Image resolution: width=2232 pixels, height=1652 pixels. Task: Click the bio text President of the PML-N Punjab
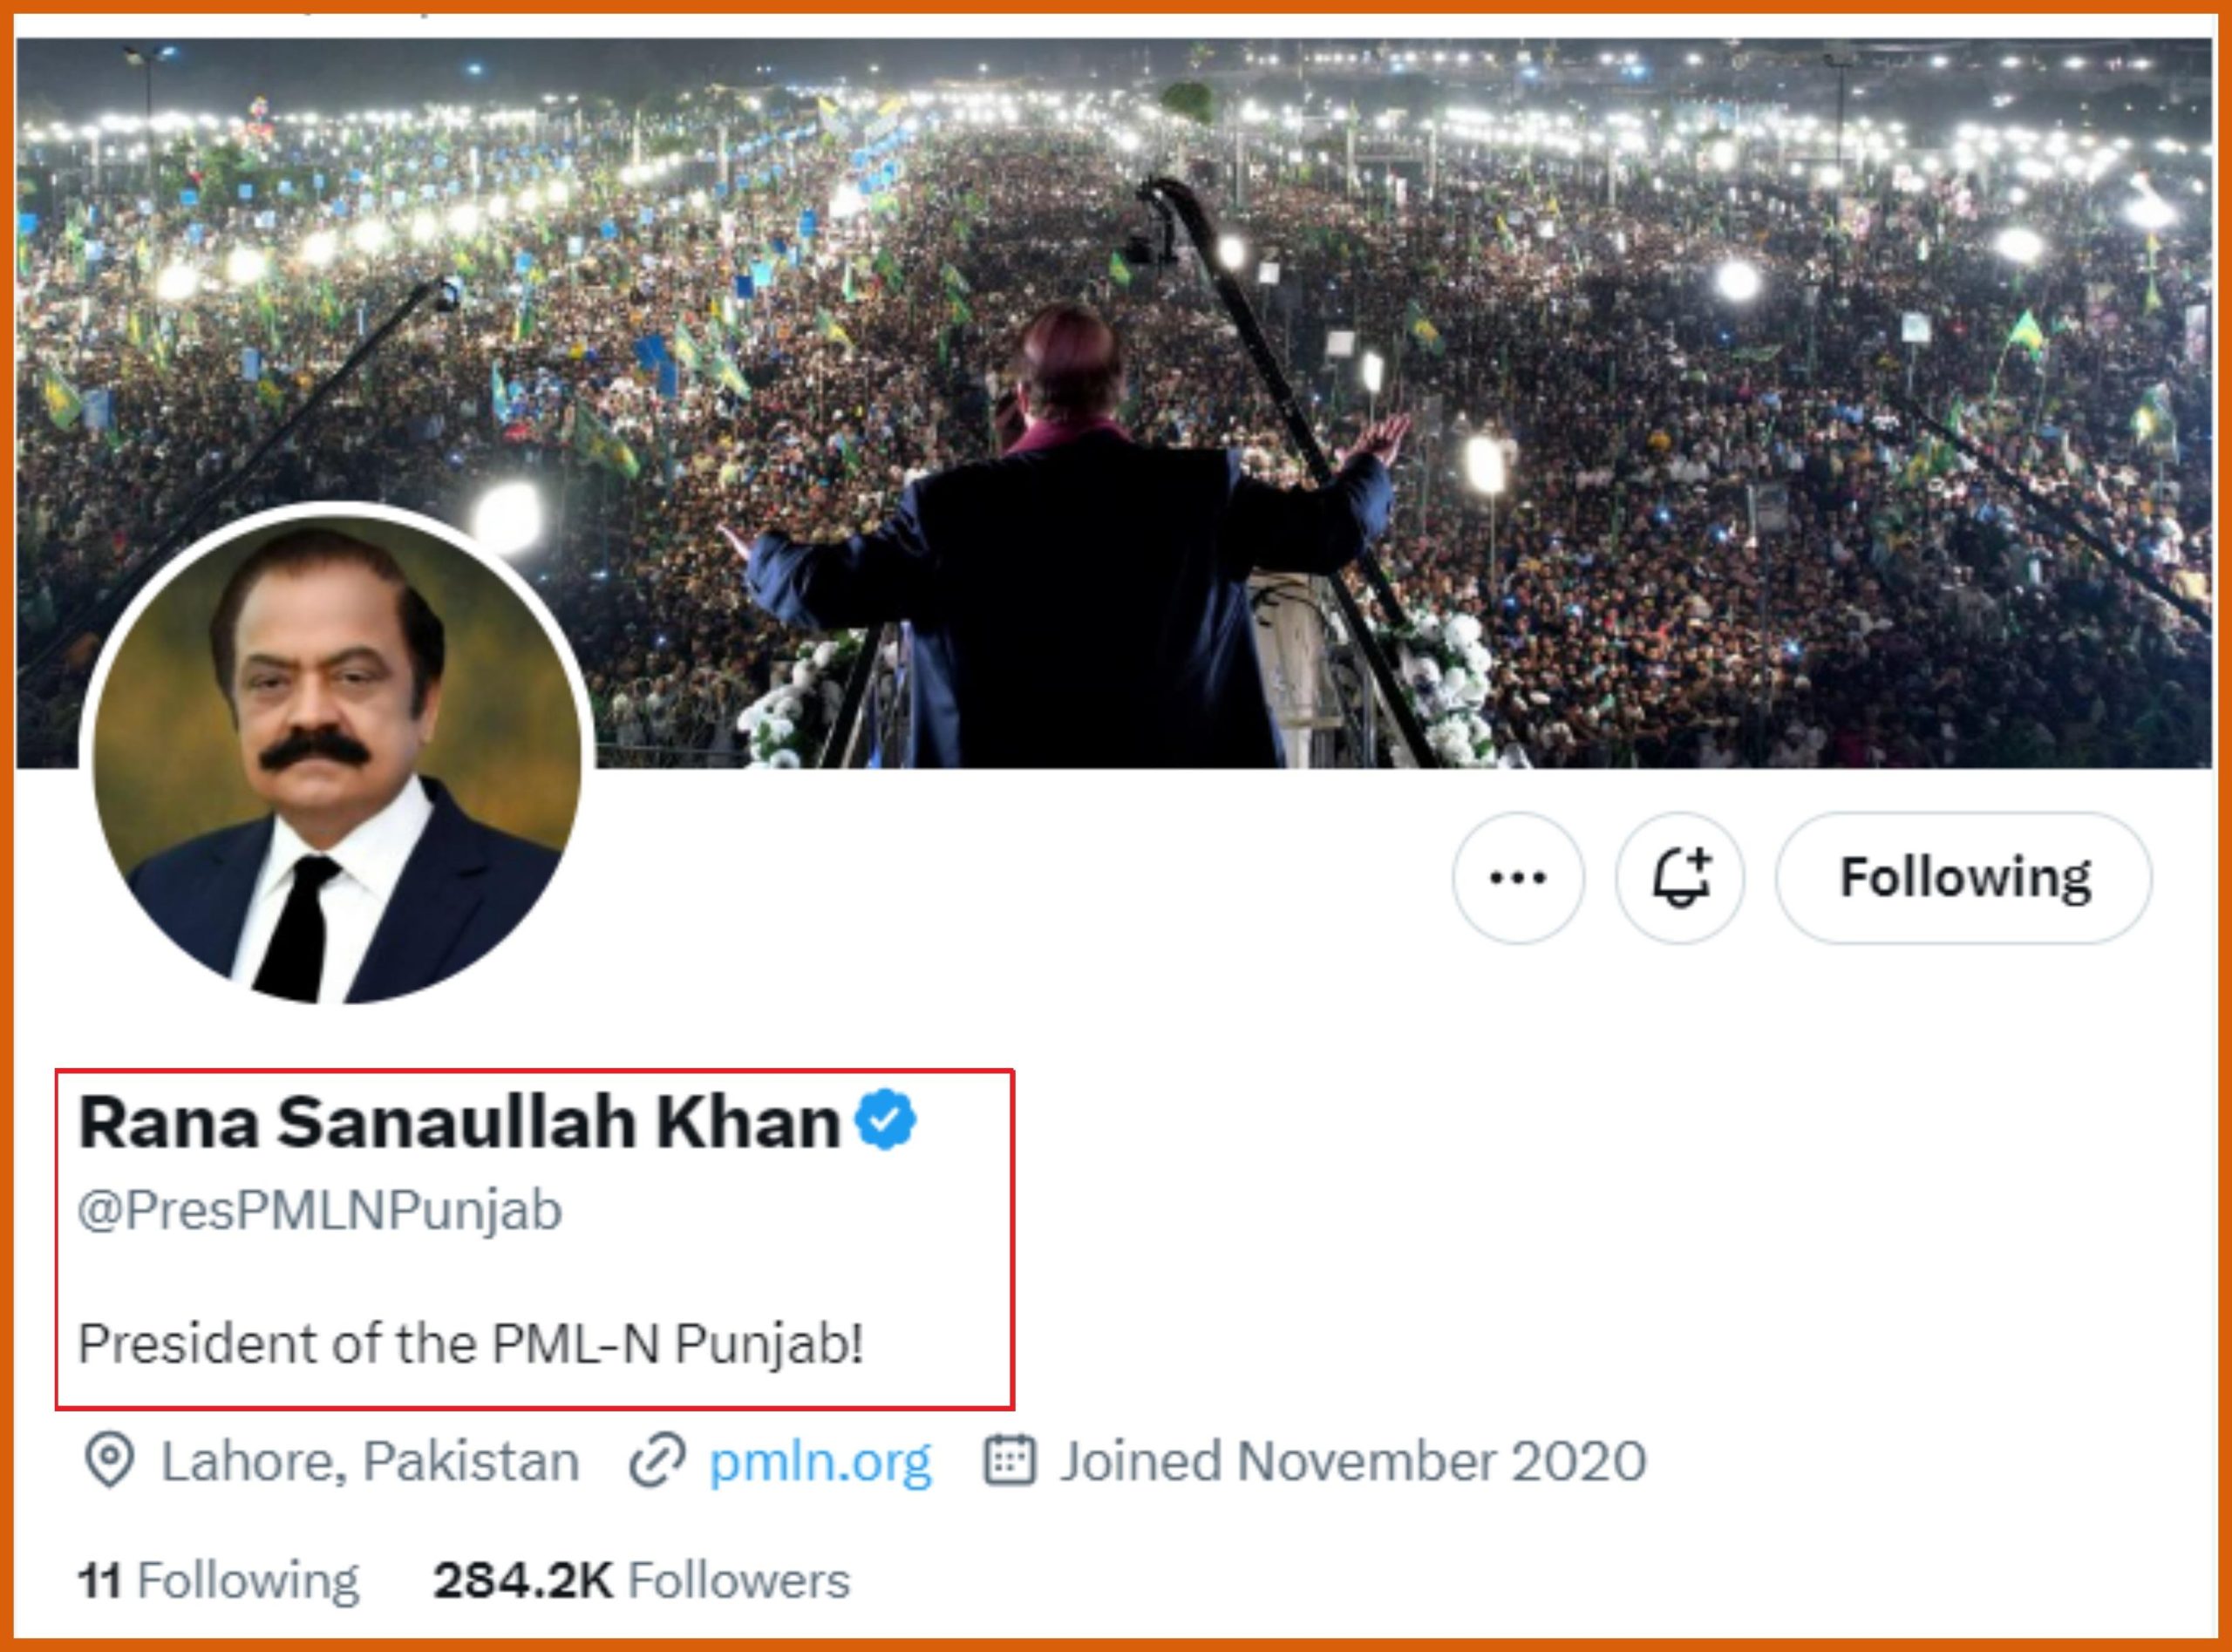coord(471,1343)
